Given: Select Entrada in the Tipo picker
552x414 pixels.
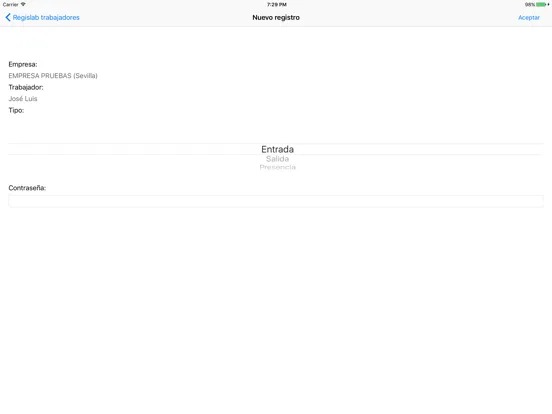Looking at the screenshot, I should click(277, 149).
